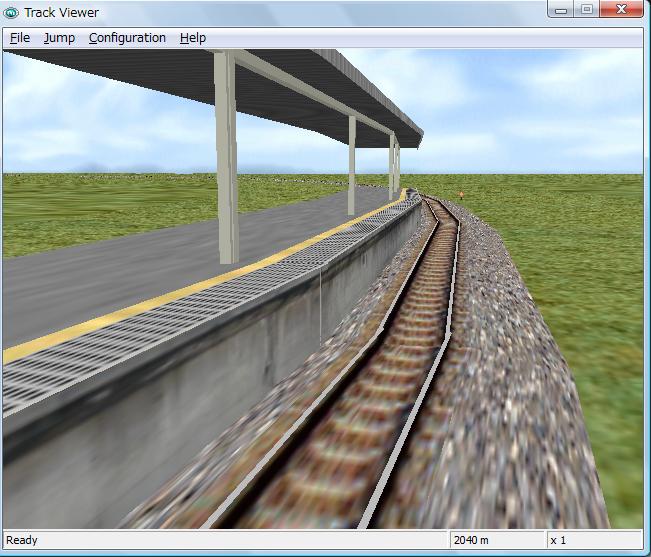Click the Track Viewer title bar text
The height and width of the screenshot is (557, 651).
(x=61, y=11)
